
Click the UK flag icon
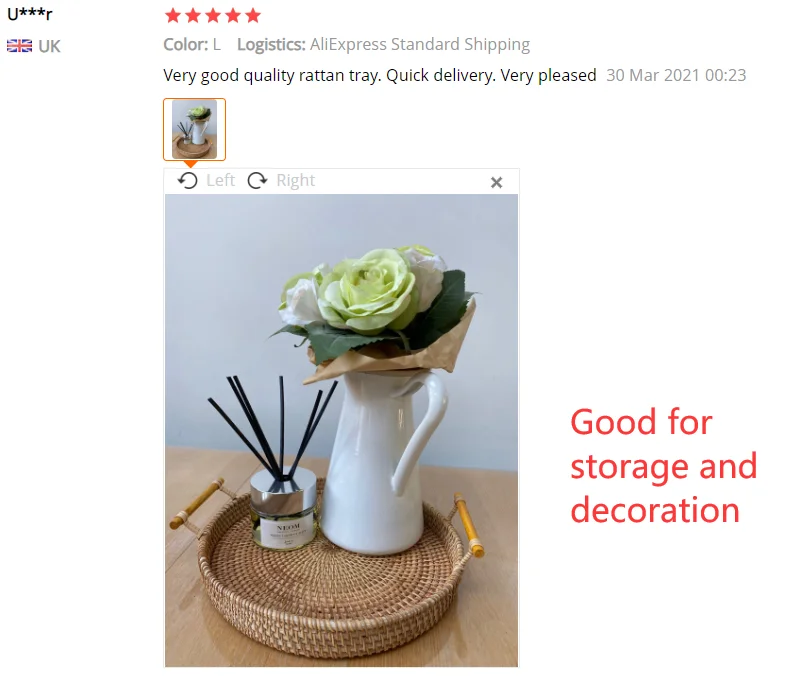[x=19, y=46]
